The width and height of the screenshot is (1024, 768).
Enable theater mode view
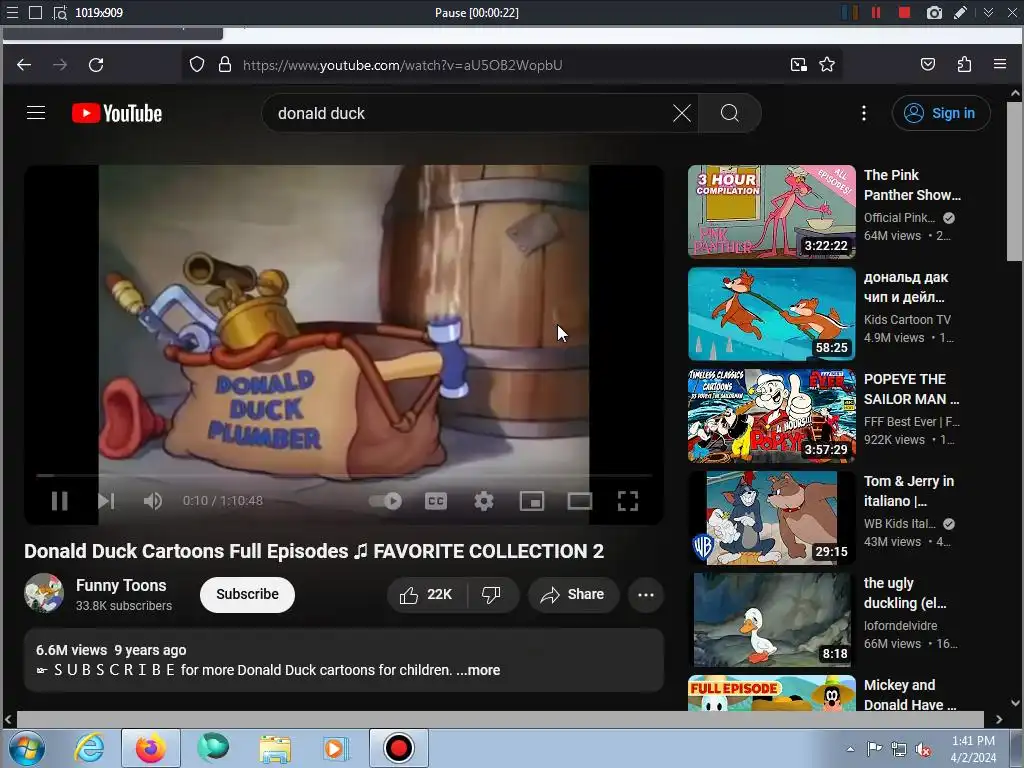[579, 501]
